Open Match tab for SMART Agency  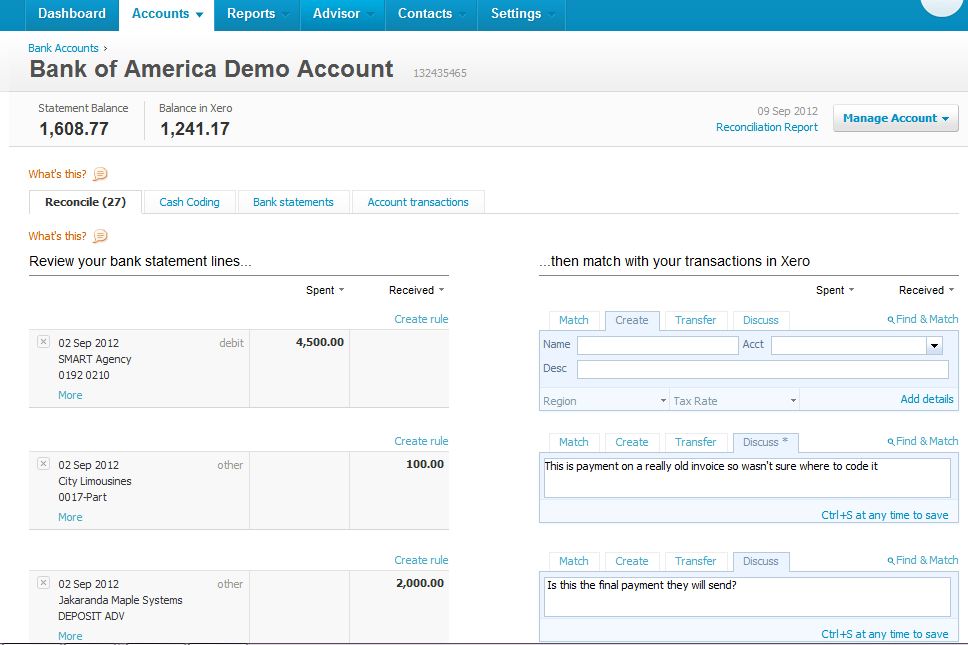pos(574,320)
